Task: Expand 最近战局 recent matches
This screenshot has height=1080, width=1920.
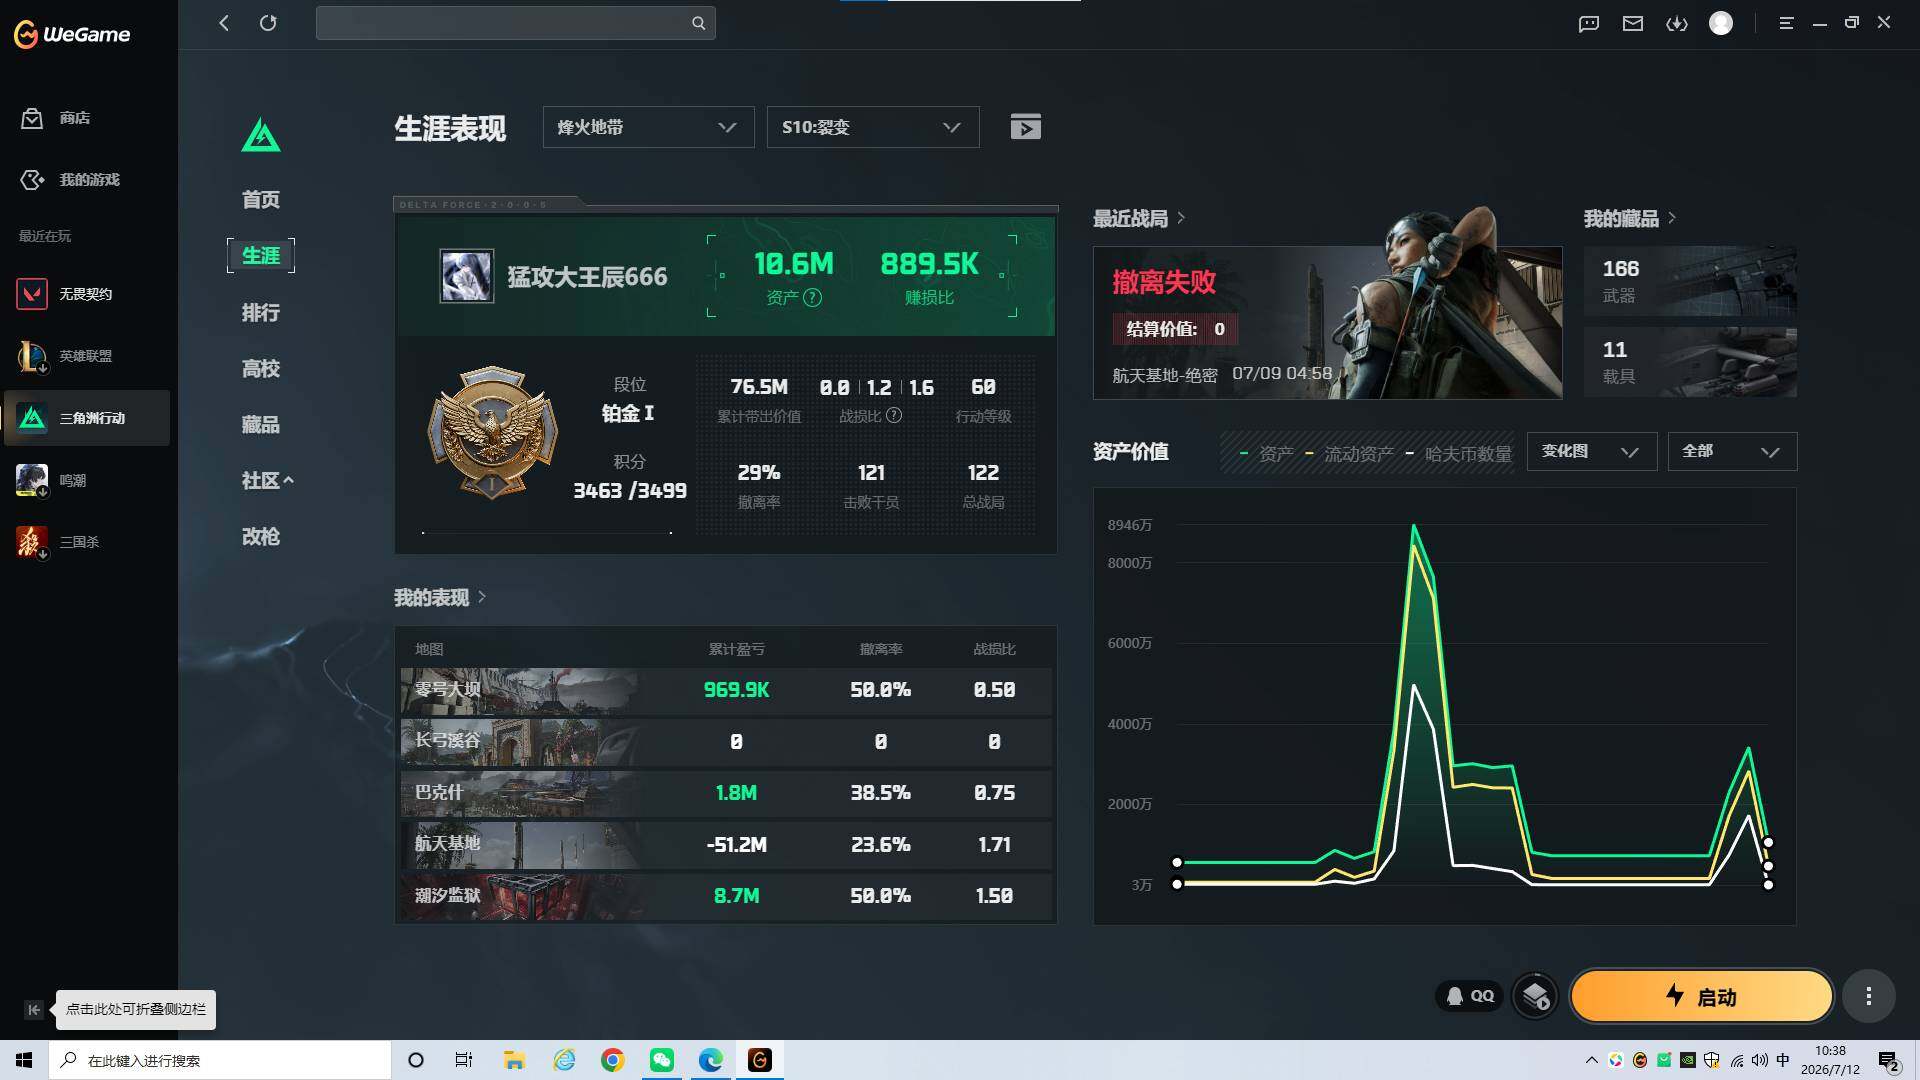Action: [x=1139, y=218]
